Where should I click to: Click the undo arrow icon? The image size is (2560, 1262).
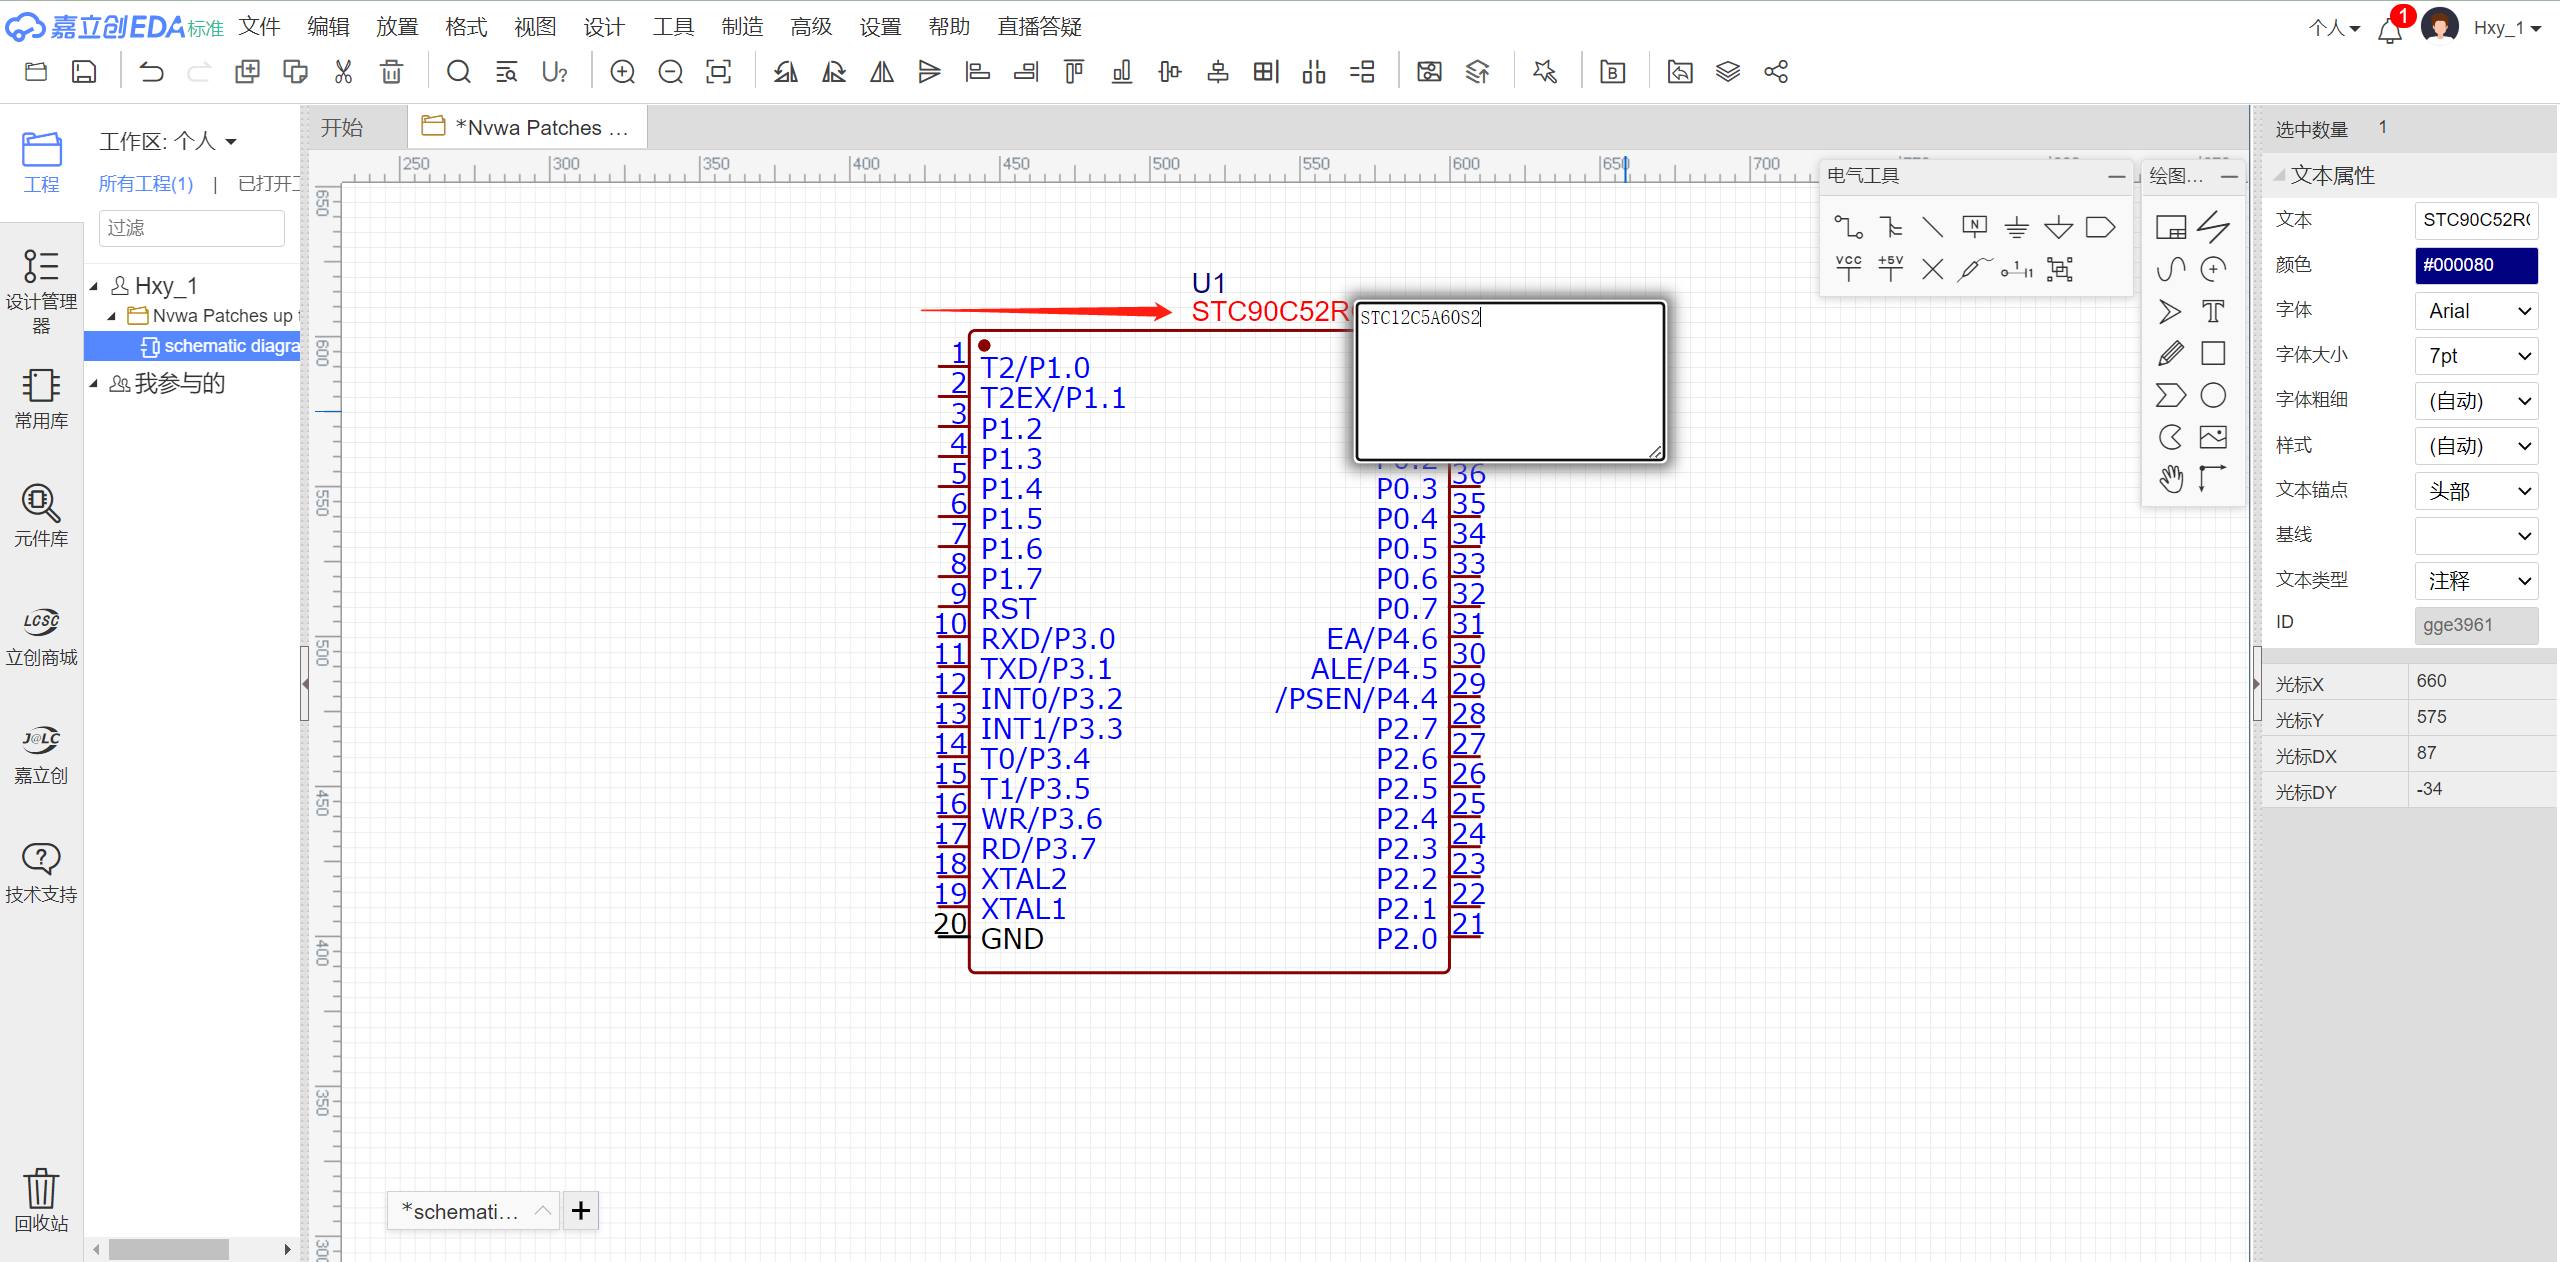click(x=151, y=72)
